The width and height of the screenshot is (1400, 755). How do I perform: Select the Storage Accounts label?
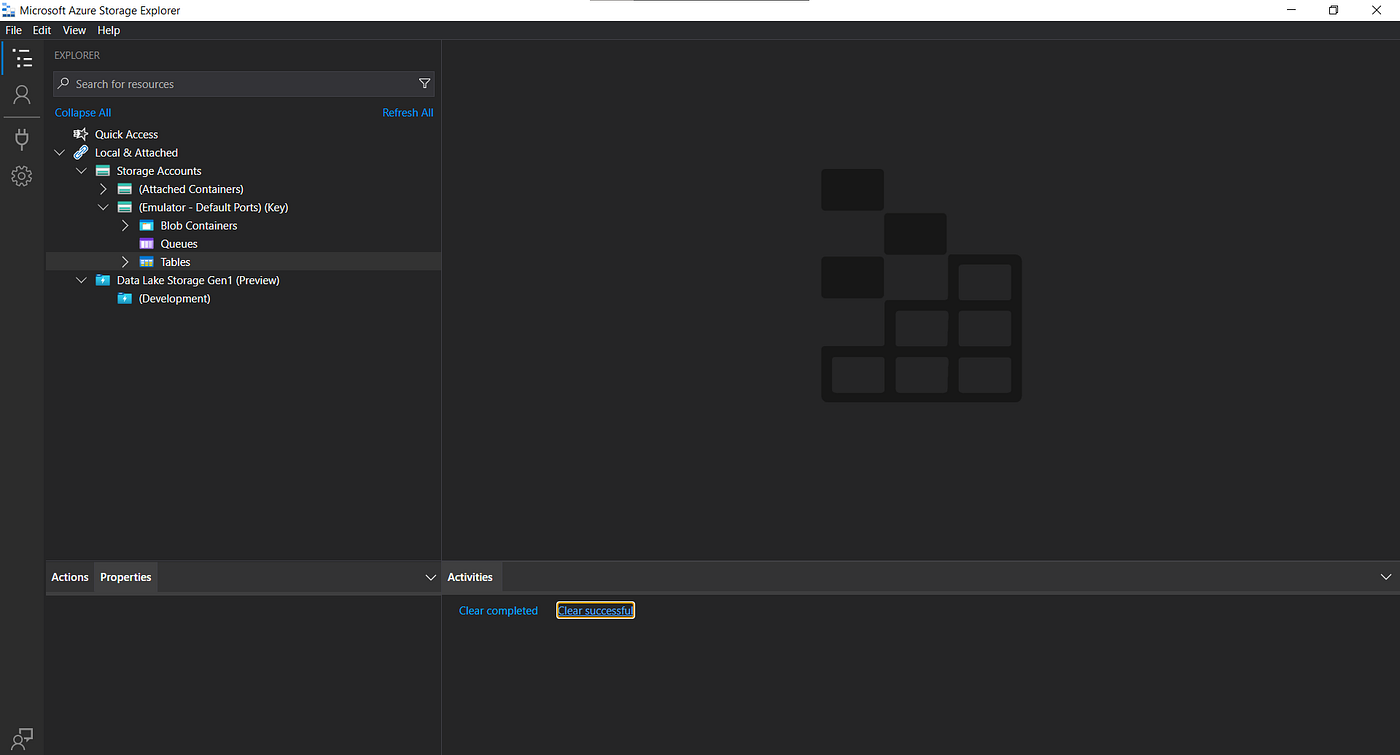pos(159,171)
